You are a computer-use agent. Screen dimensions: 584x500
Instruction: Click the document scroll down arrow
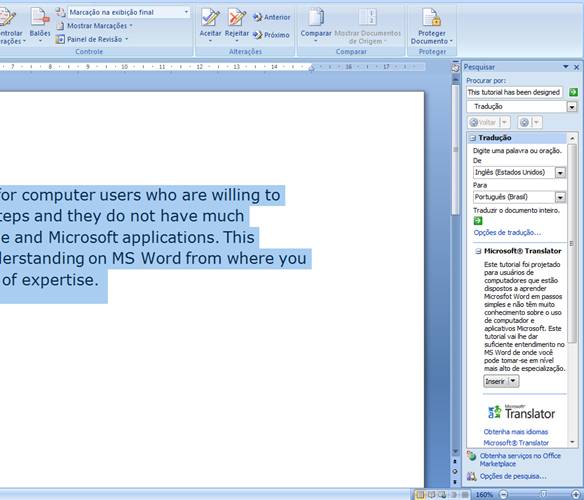coord(455,452)
